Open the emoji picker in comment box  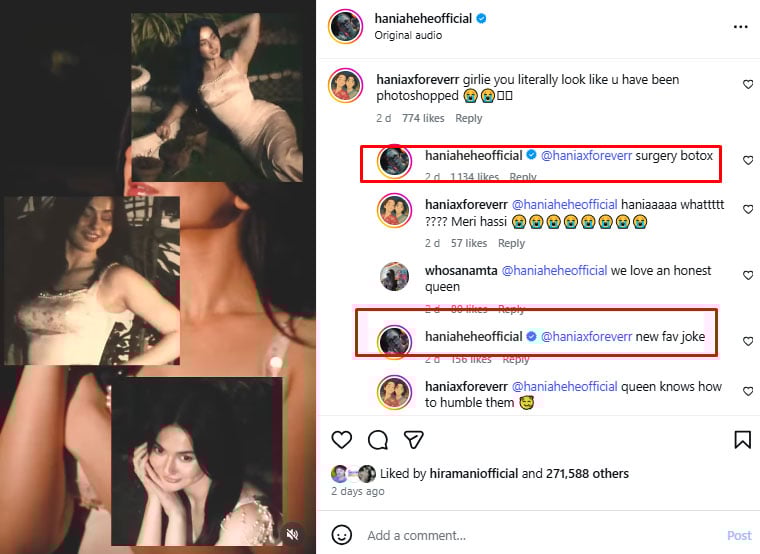click(x=342, y=535)
